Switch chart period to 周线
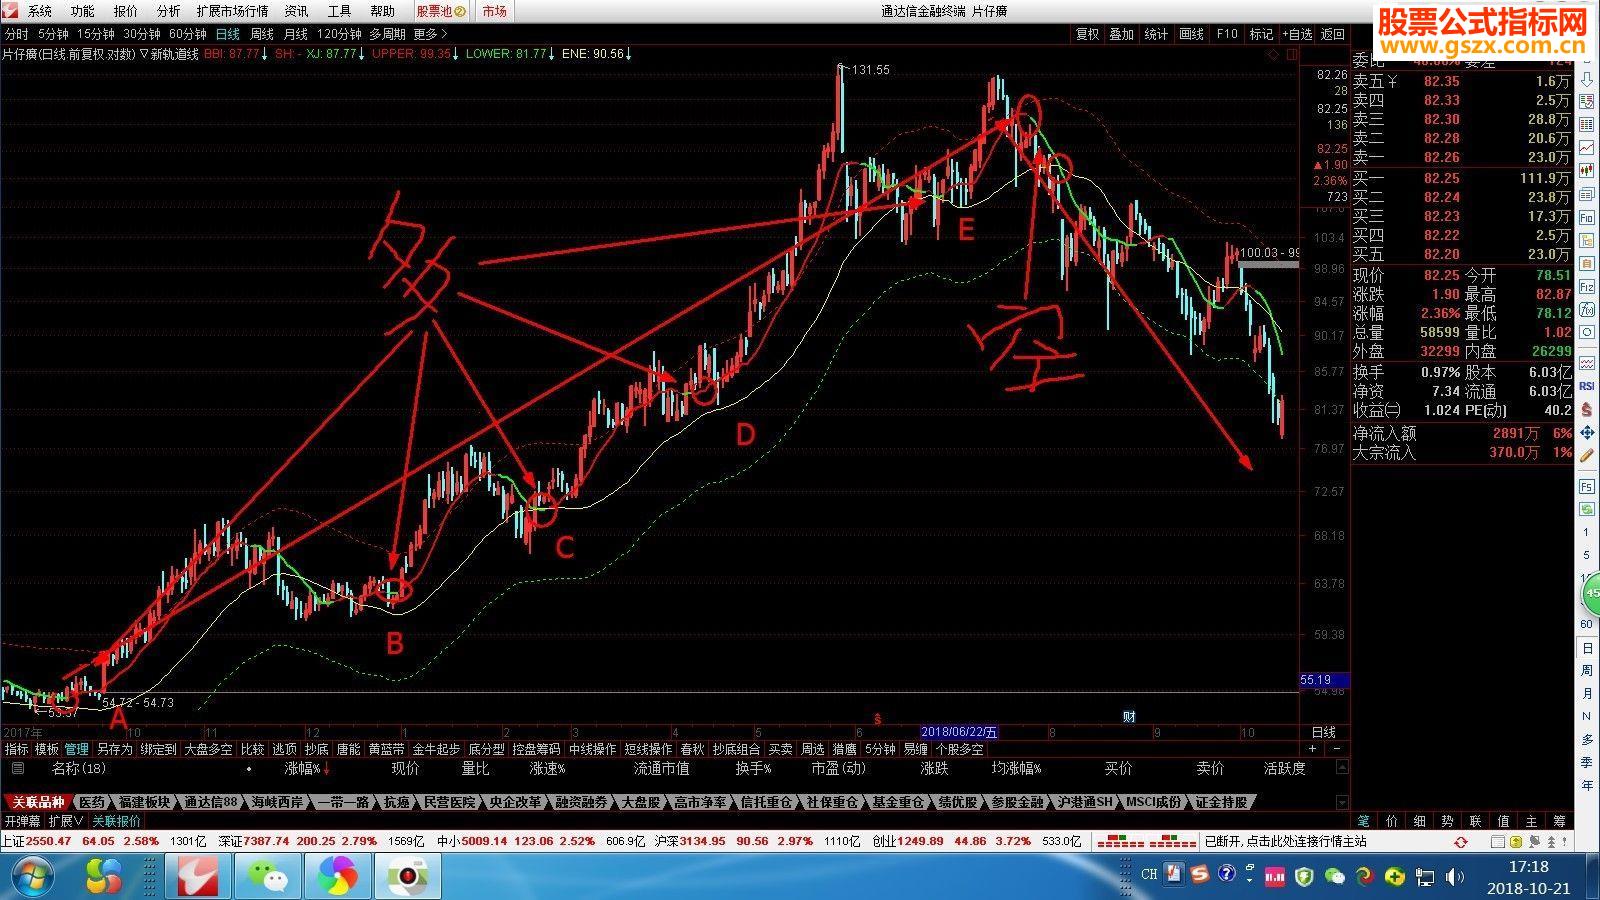Image resolution: width=1600 pixels, height=900 pixels. coord(262,34)
